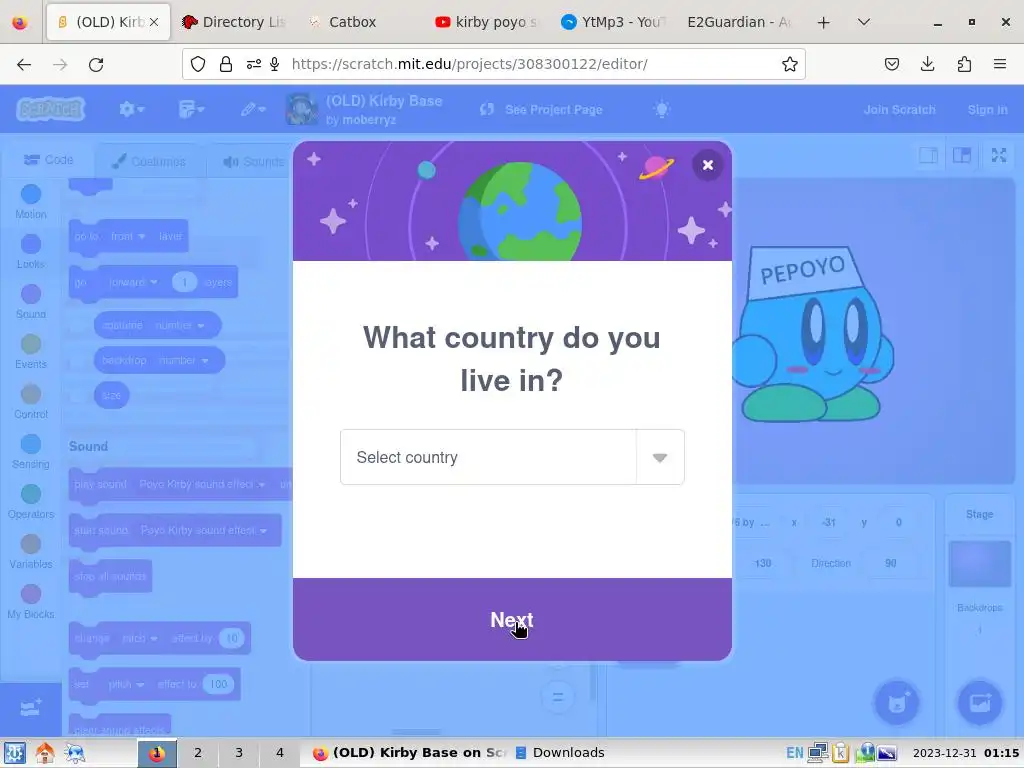The width and height of the screenshot is (1024, 768).
Task: Switch to large stage layout
Action: point(962,155)
